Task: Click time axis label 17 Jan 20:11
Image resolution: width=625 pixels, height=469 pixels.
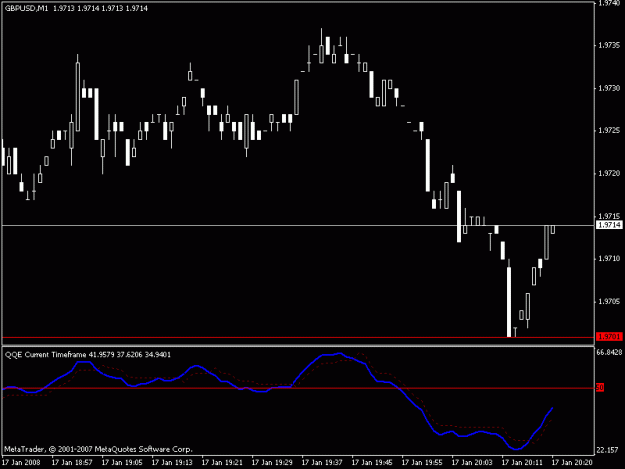Action: (x=522, y=462)
